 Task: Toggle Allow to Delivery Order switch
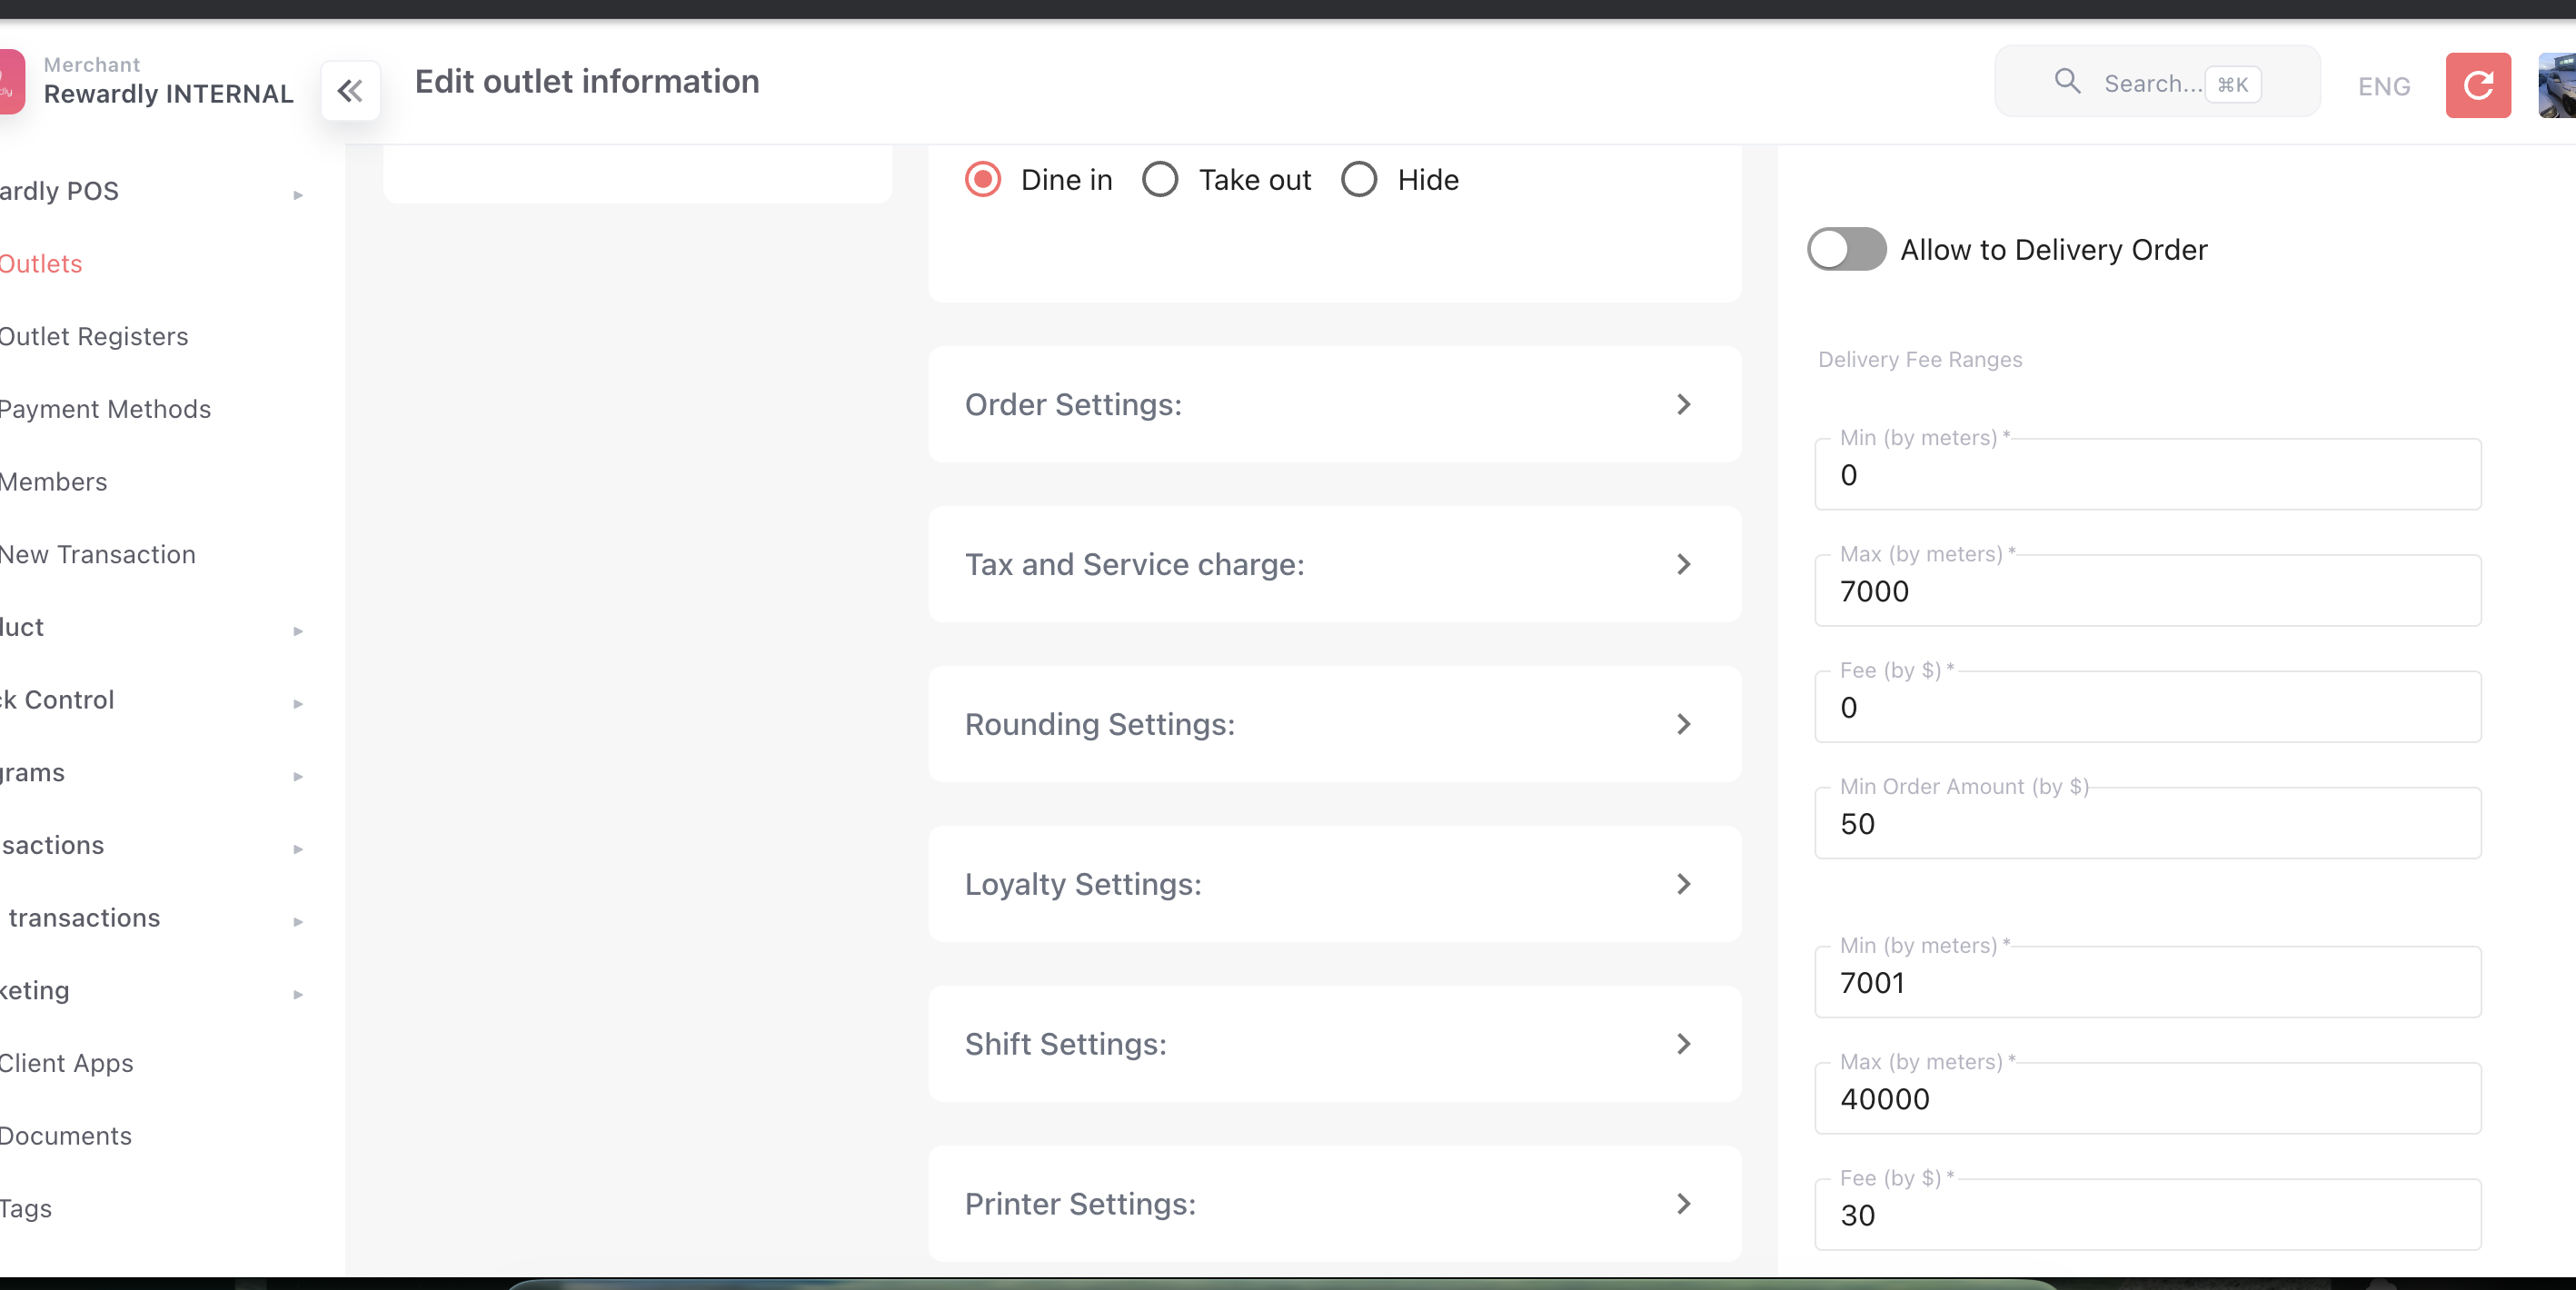pyautogui.click(x=1846, y=249)
